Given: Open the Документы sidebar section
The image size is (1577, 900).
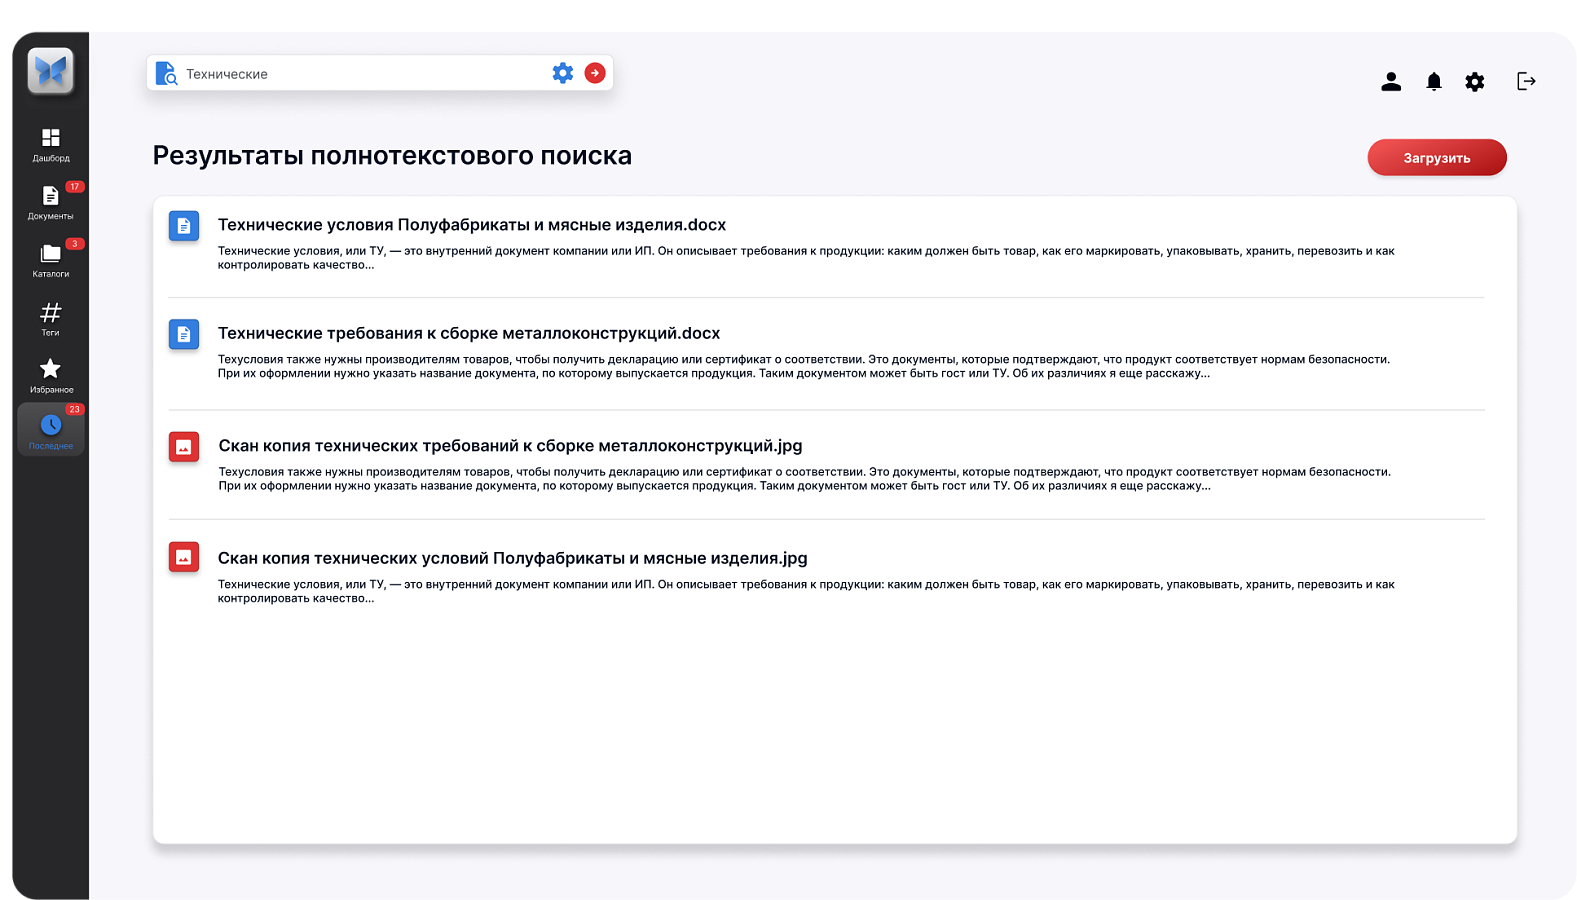Looking at the screenshot, I should tap(51, 202).
